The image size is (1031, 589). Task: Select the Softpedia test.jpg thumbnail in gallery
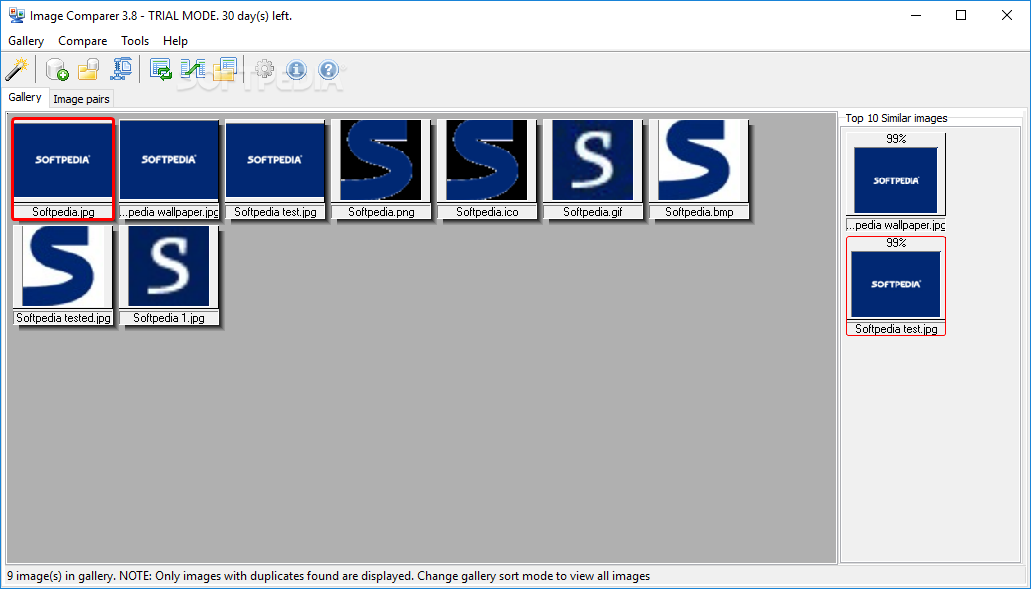[275, 169]
